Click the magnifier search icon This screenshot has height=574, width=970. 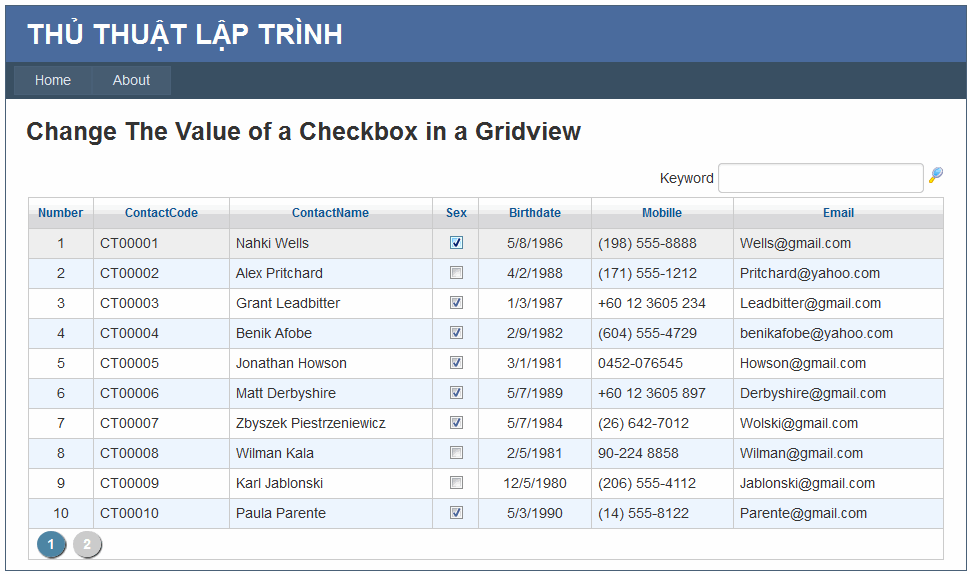(x=936, y=175)
